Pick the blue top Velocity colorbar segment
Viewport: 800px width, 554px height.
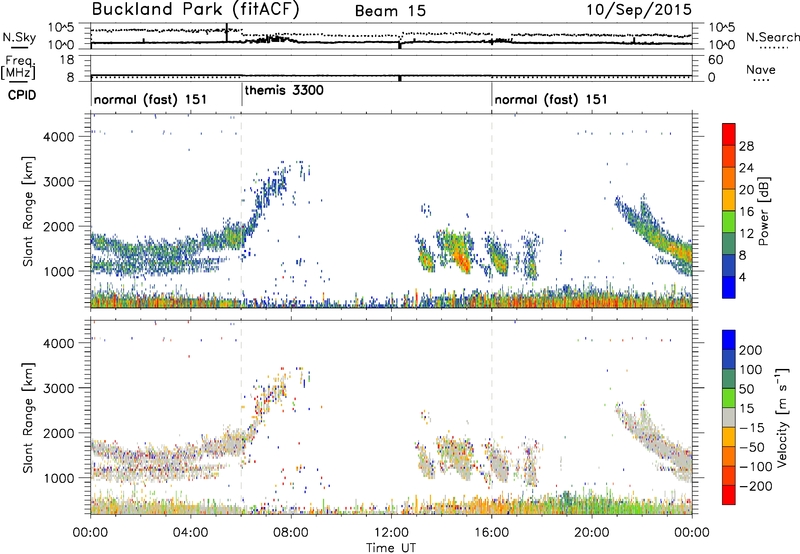tap(729, 340)
